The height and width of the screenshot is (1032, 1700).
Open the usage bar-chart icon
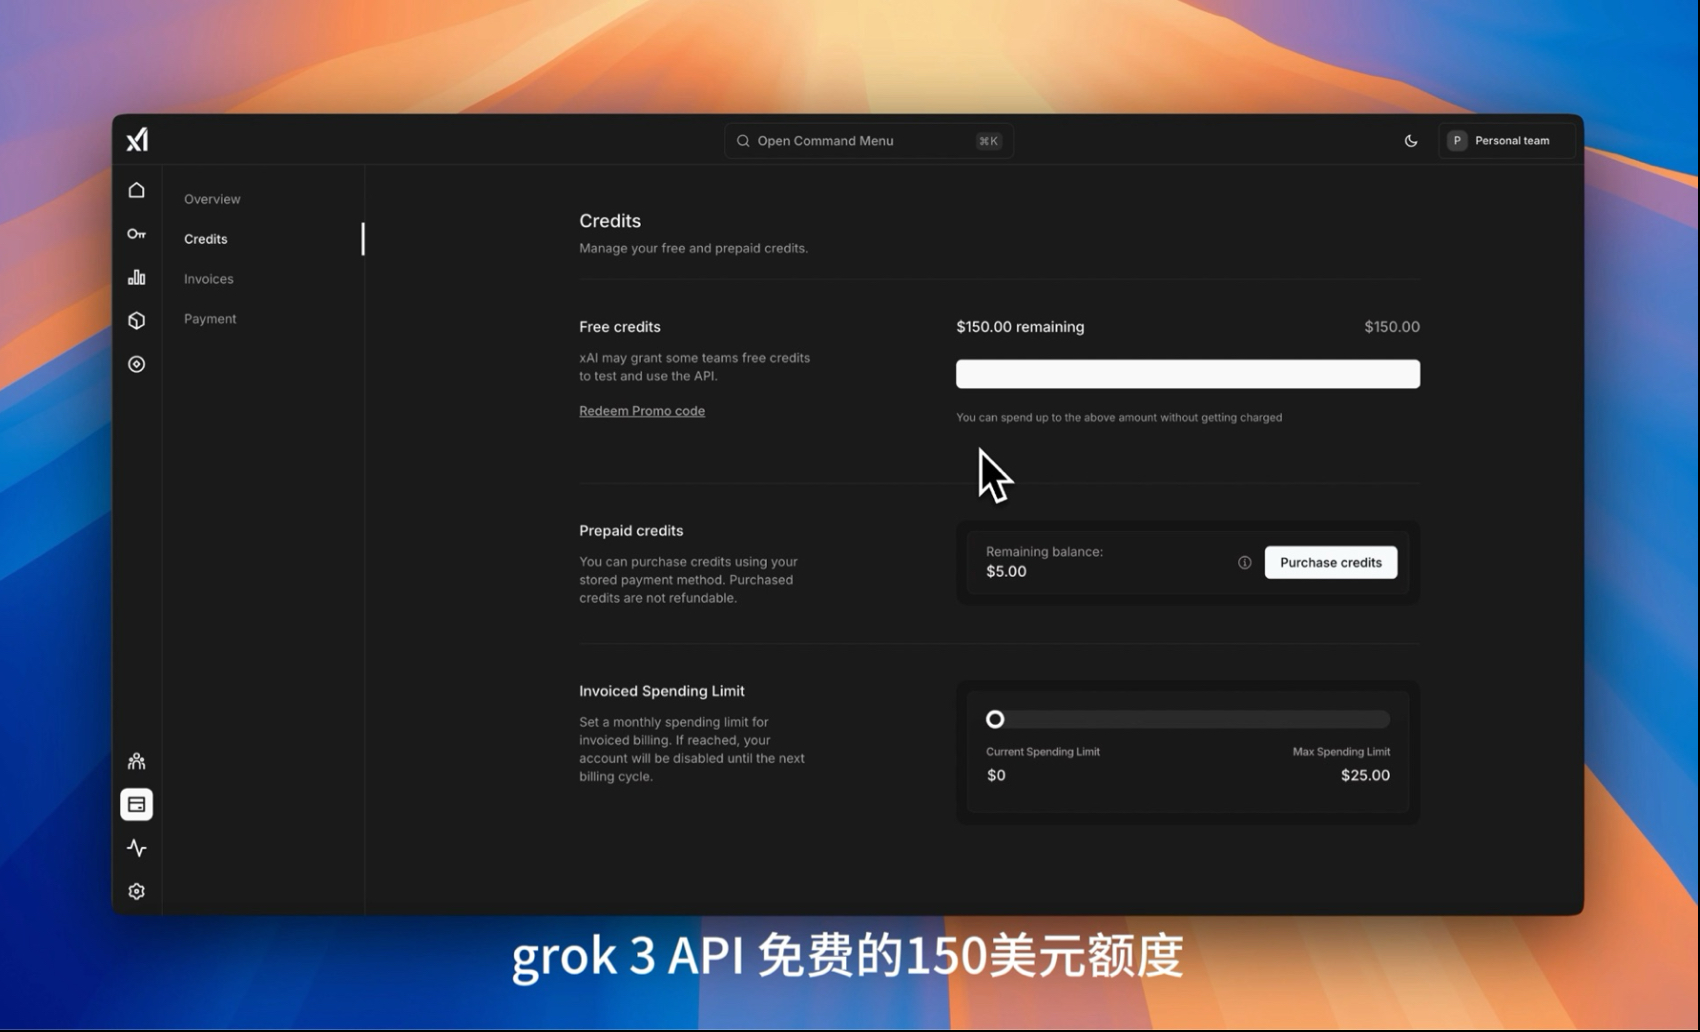pos(137,277)
